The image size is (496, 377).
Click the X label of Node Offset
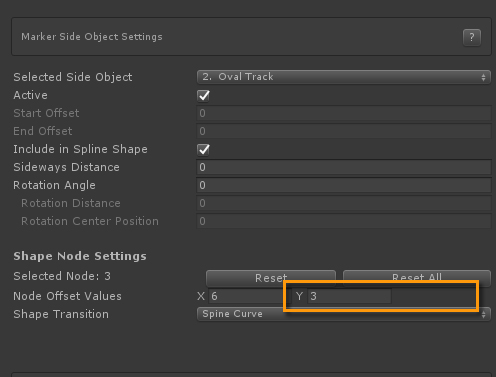(201, 296)
